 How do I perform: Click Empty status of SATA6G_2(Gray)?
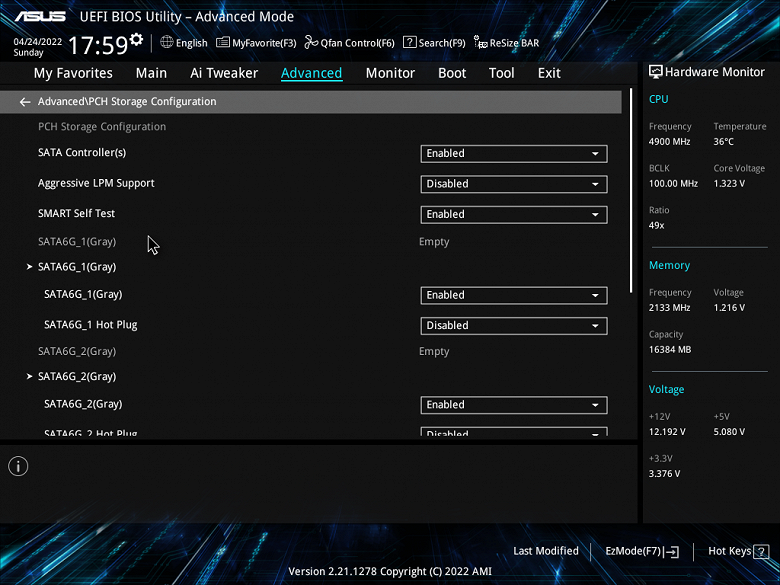[434, 352]
